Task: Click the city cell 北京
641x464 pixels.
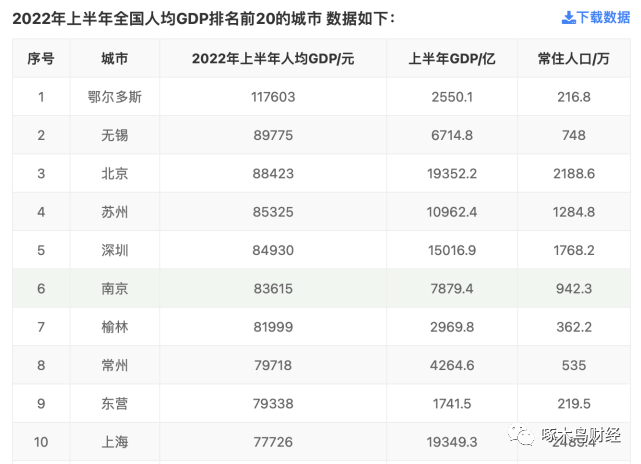Action: point(114,174)
